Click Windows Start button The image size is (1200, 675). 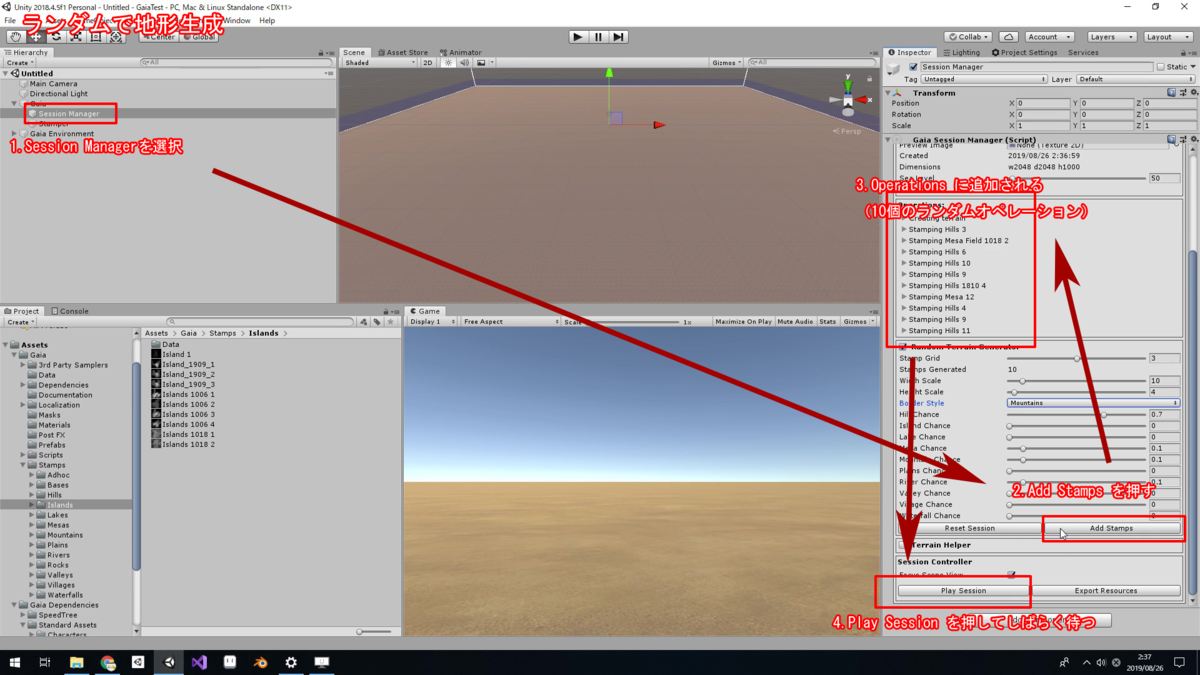point(16,662)
